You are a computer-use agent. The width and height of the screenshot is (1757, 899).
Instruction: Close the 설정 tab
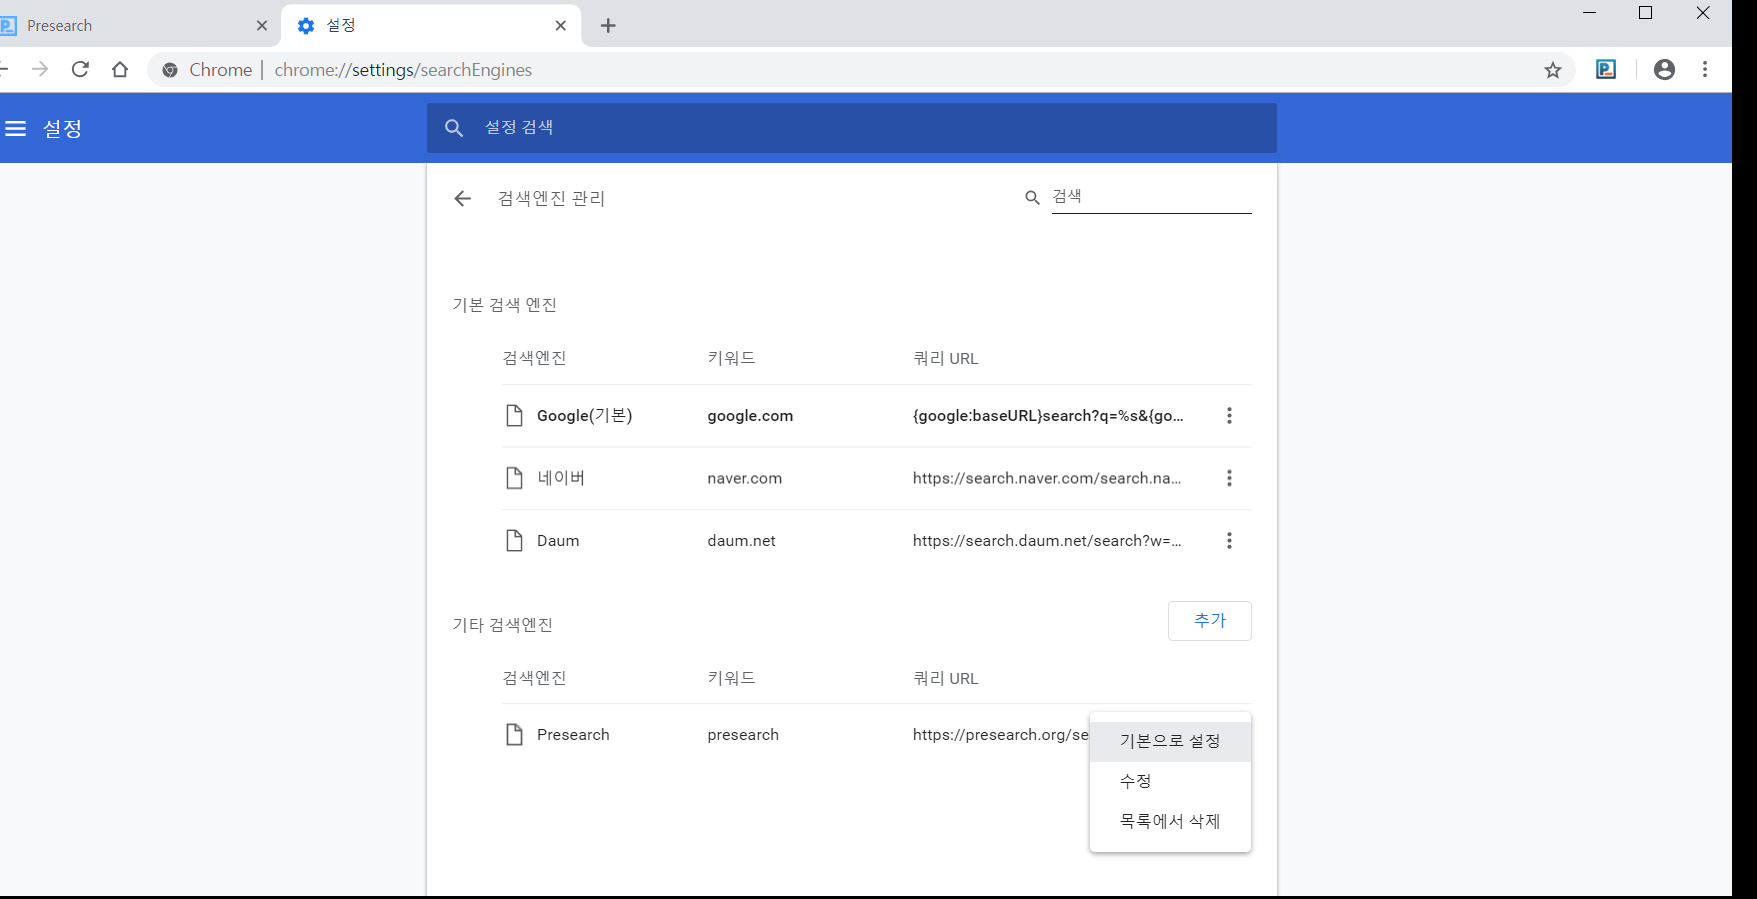point(561,26)
